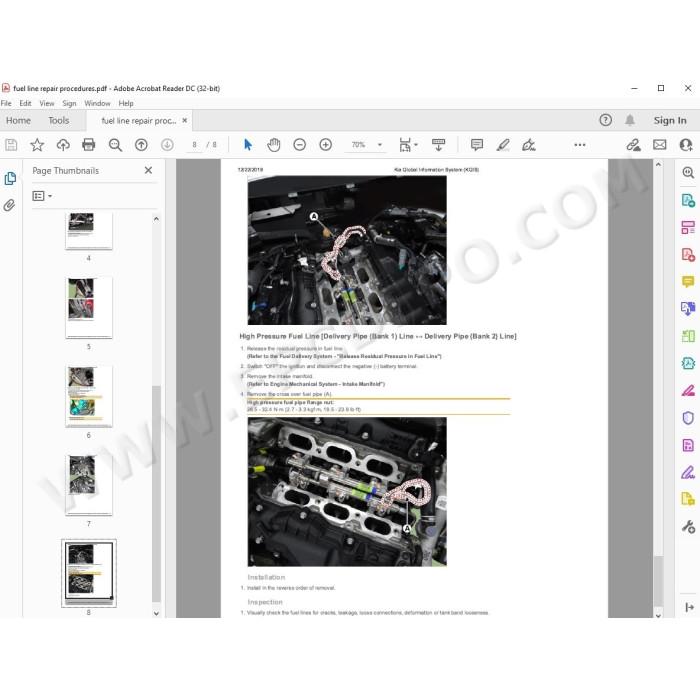Open Fill & Sign tool in right pane
This screenshot has height=700, width=700.
pos(688,472)
